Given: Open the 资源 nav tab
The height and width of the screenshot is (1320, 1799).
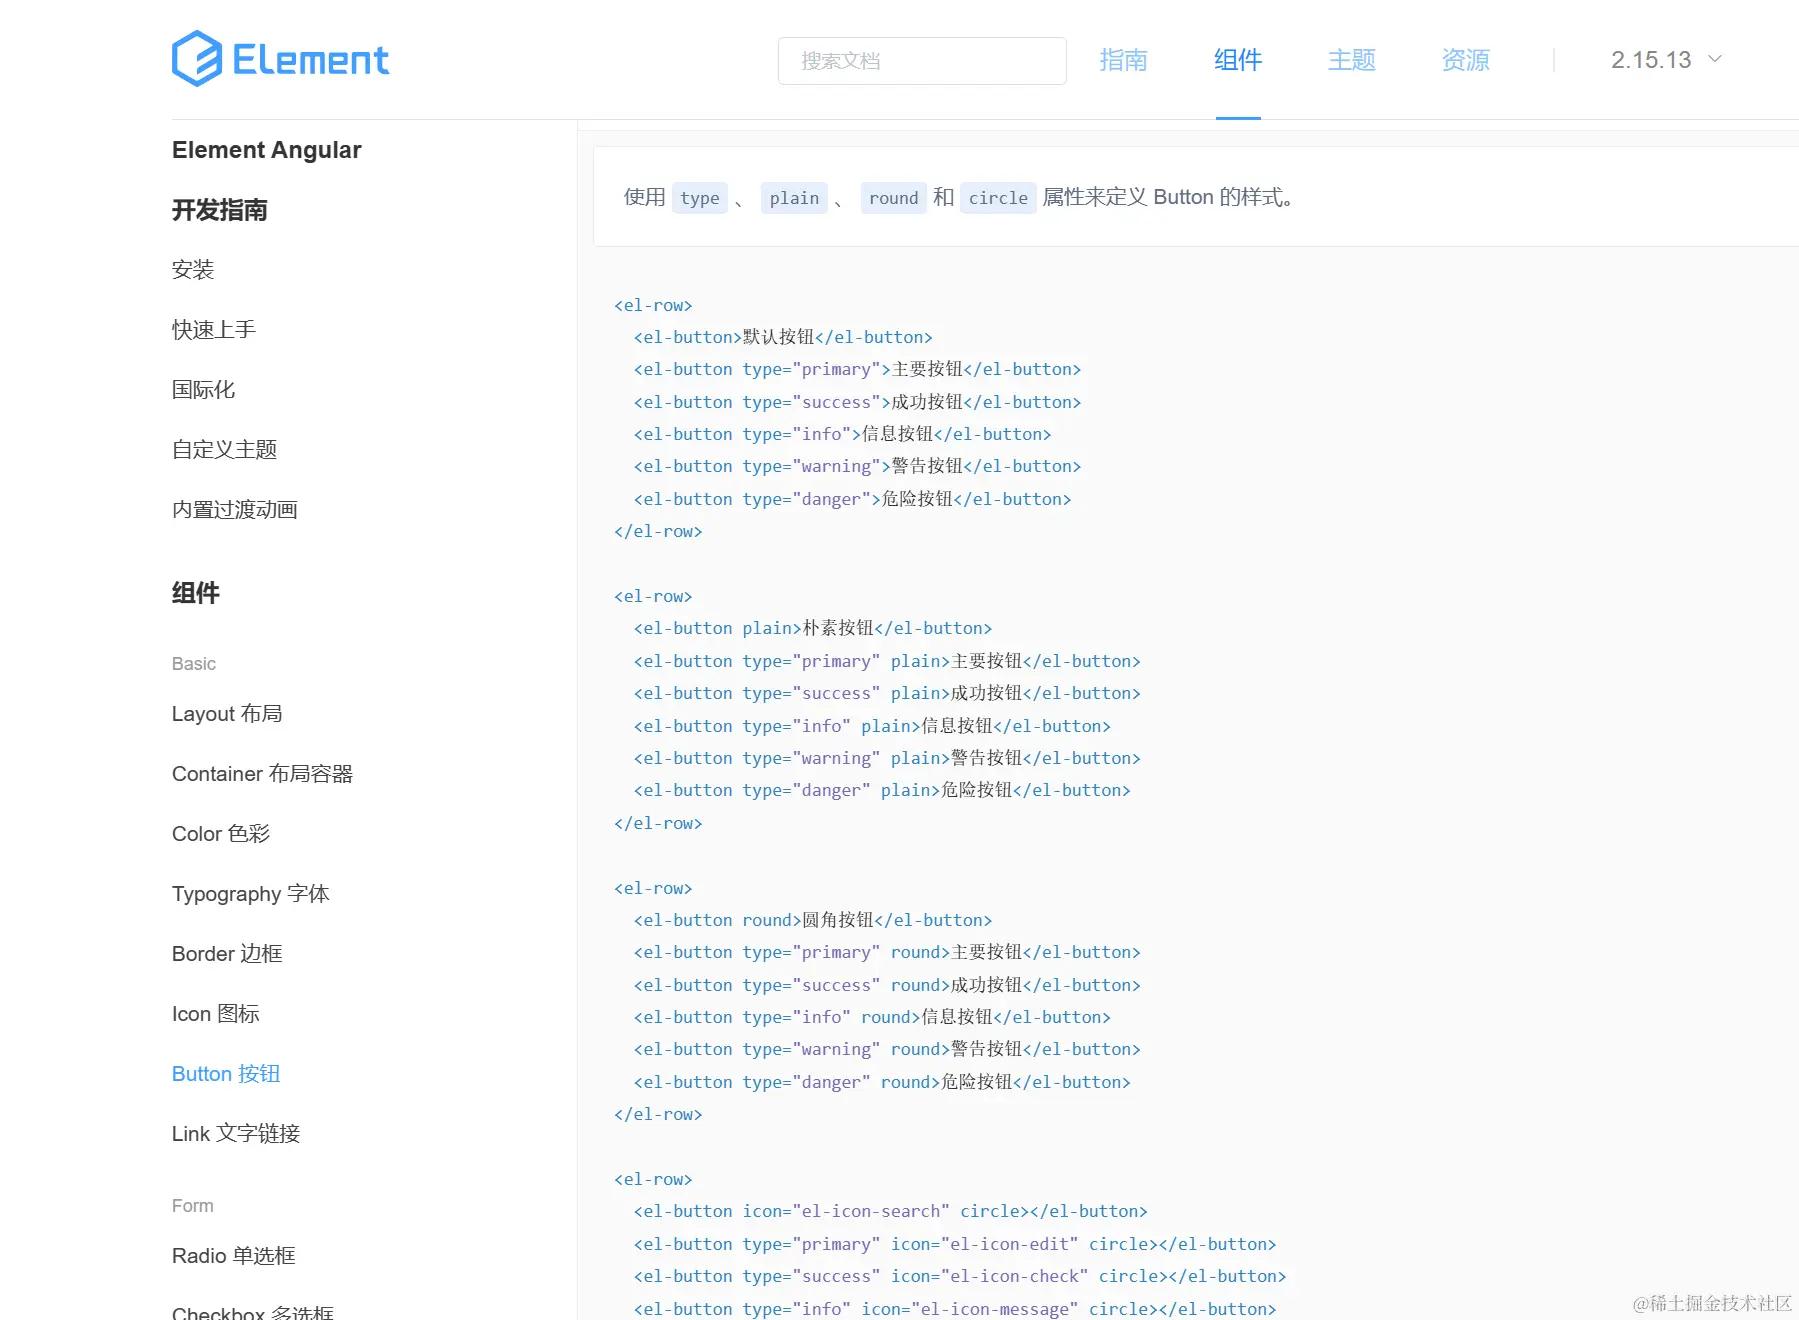Looking at the screenshot, I should coord(1466,60).
